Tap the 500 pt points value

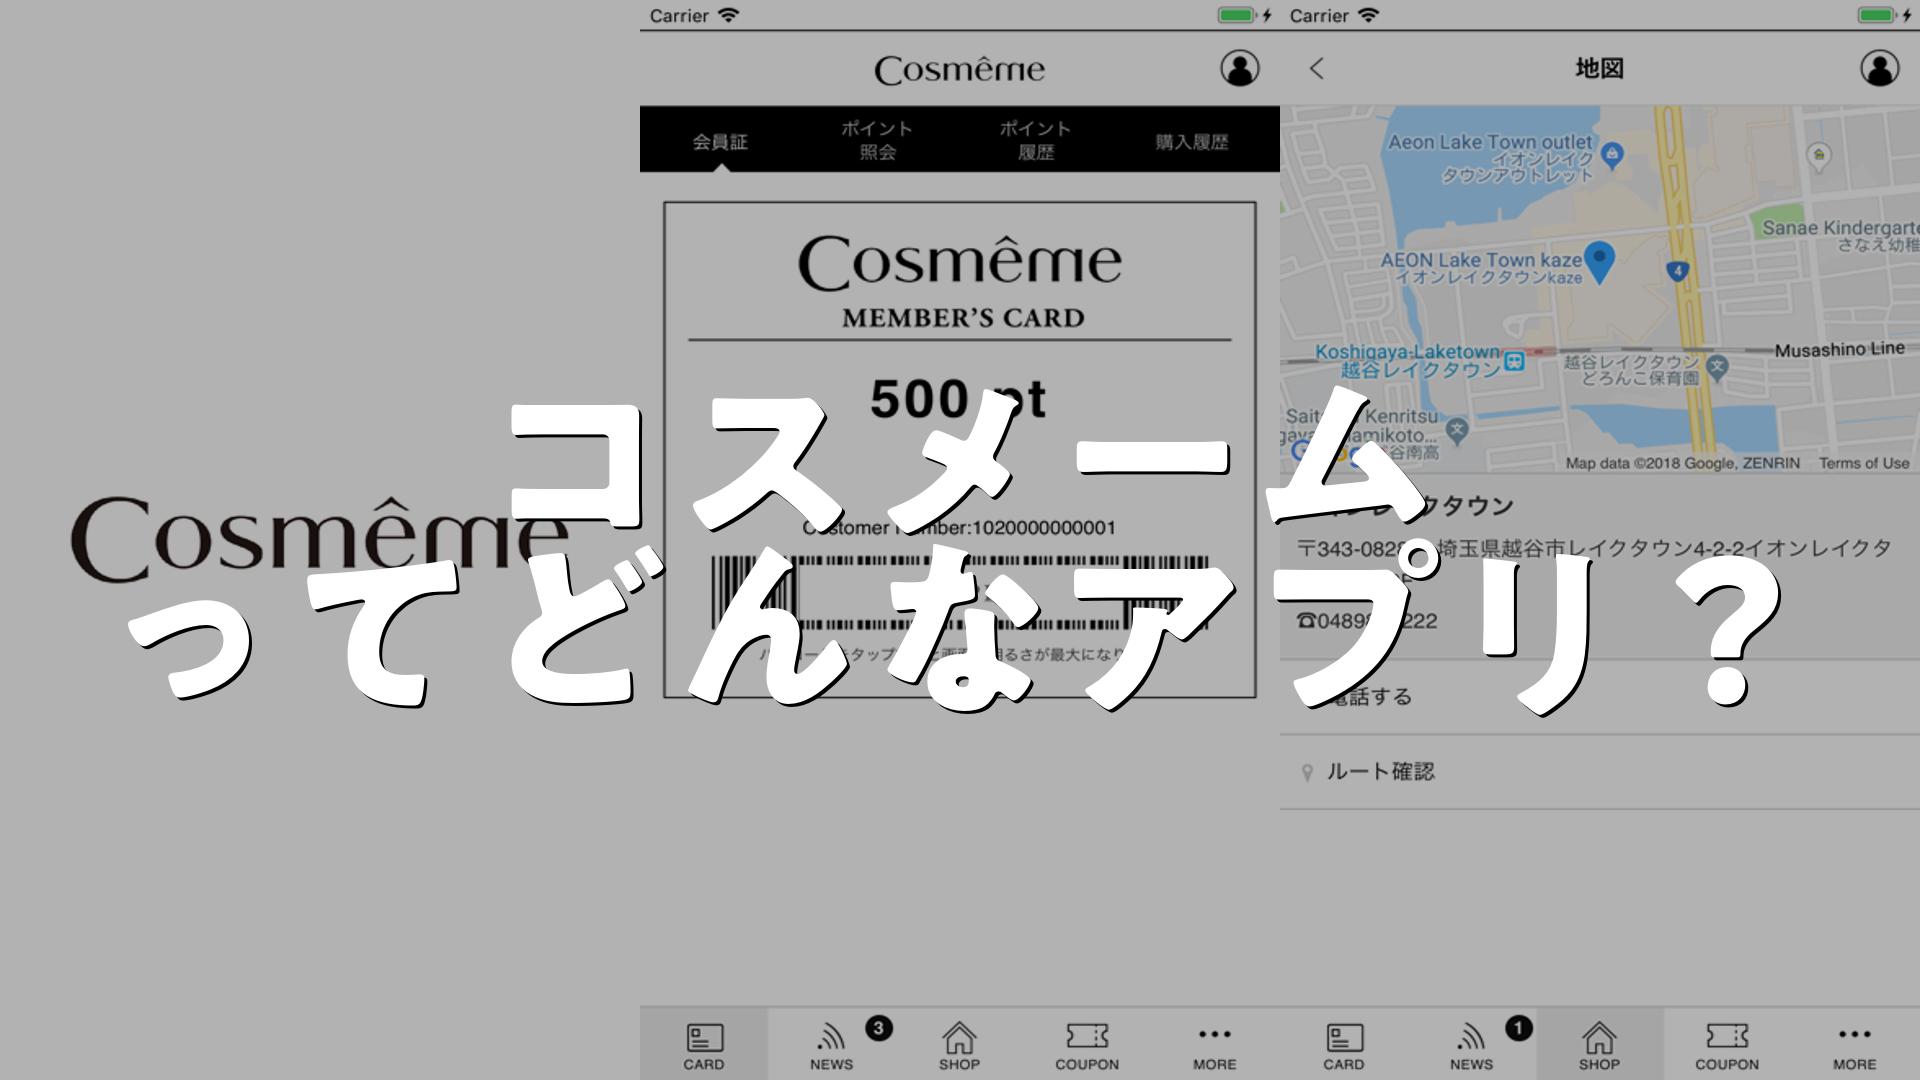click(958, 398)
